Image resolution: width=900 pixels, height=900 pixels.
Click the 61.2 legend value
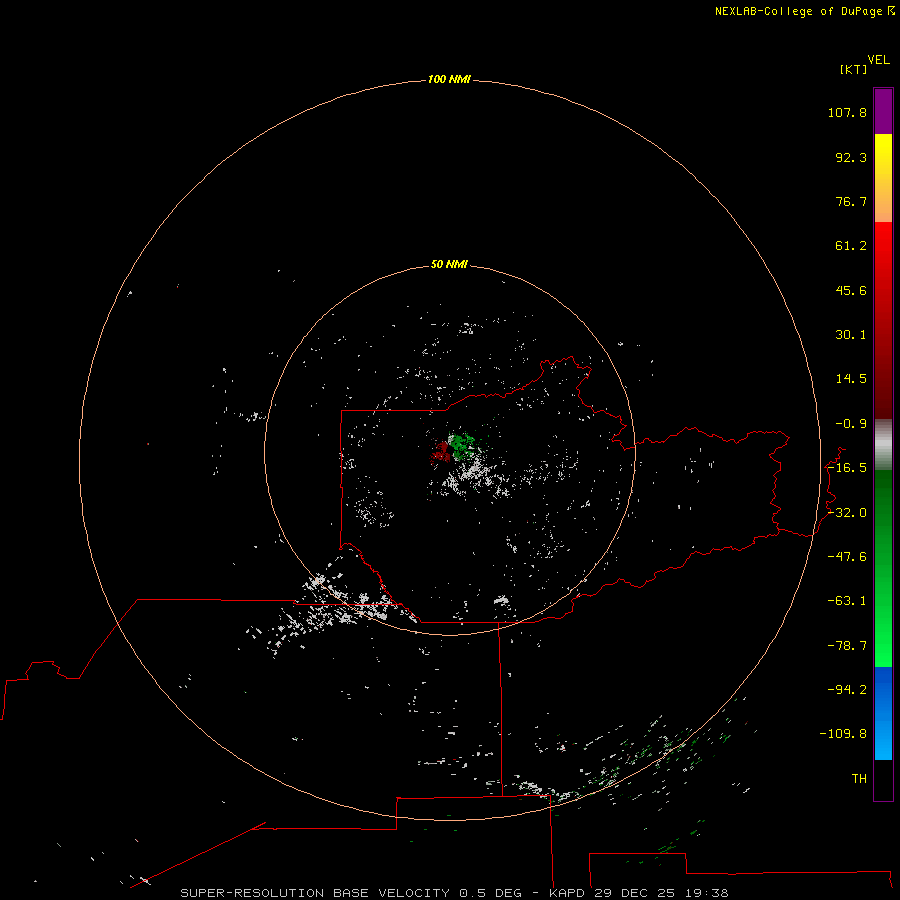point(851,246)
